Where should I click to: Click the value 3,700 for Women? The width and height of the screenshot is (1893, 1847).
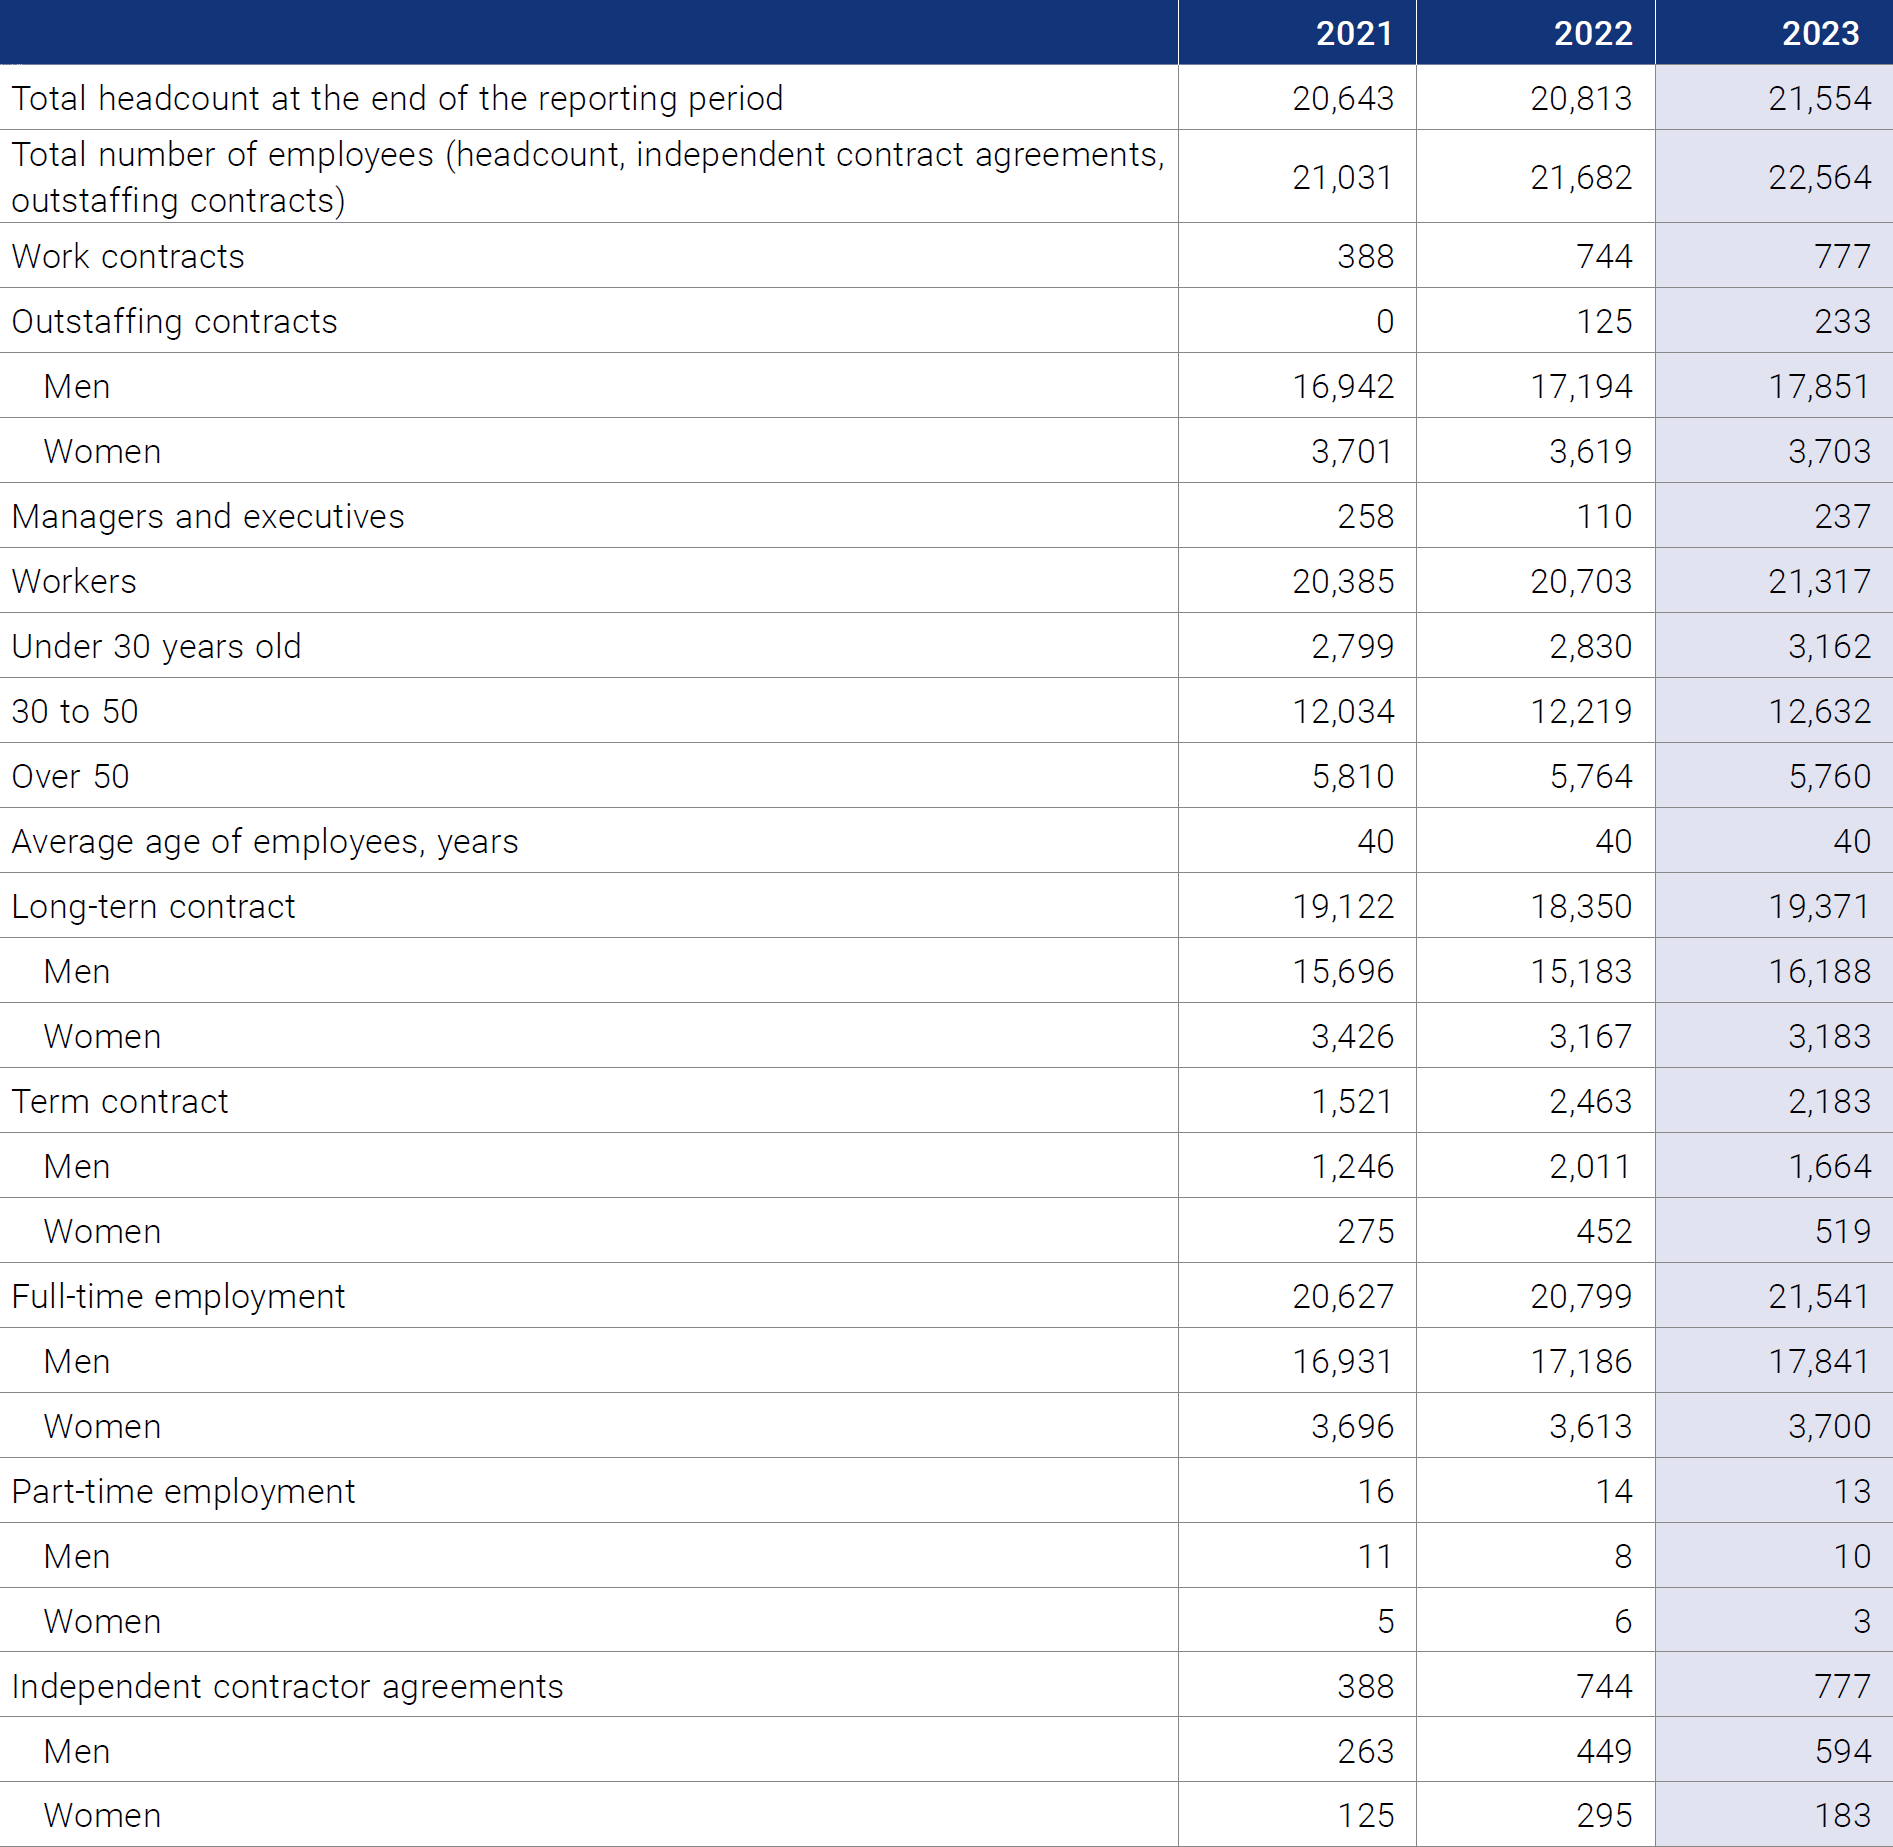coord(1829,1426)
